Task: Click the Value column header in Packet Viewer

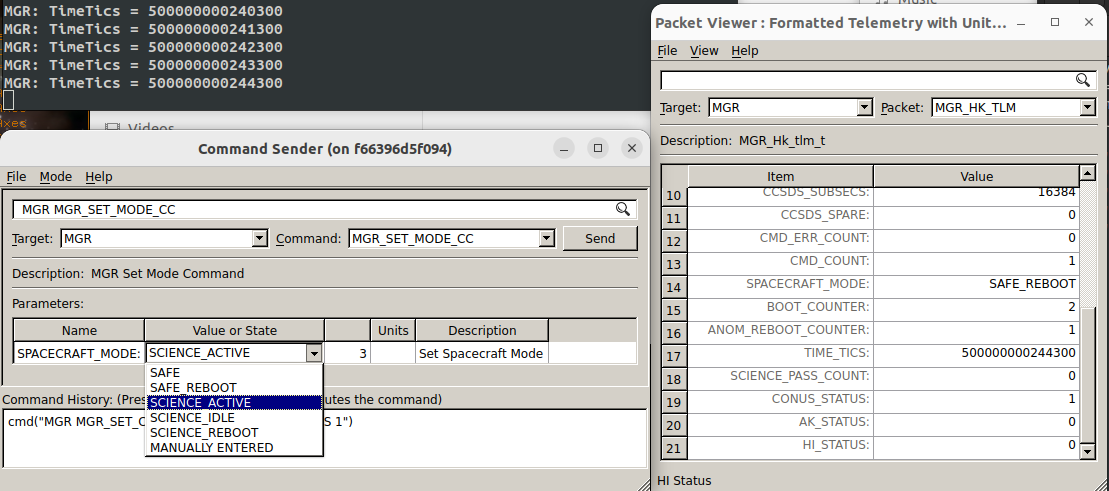Action: 976,176
